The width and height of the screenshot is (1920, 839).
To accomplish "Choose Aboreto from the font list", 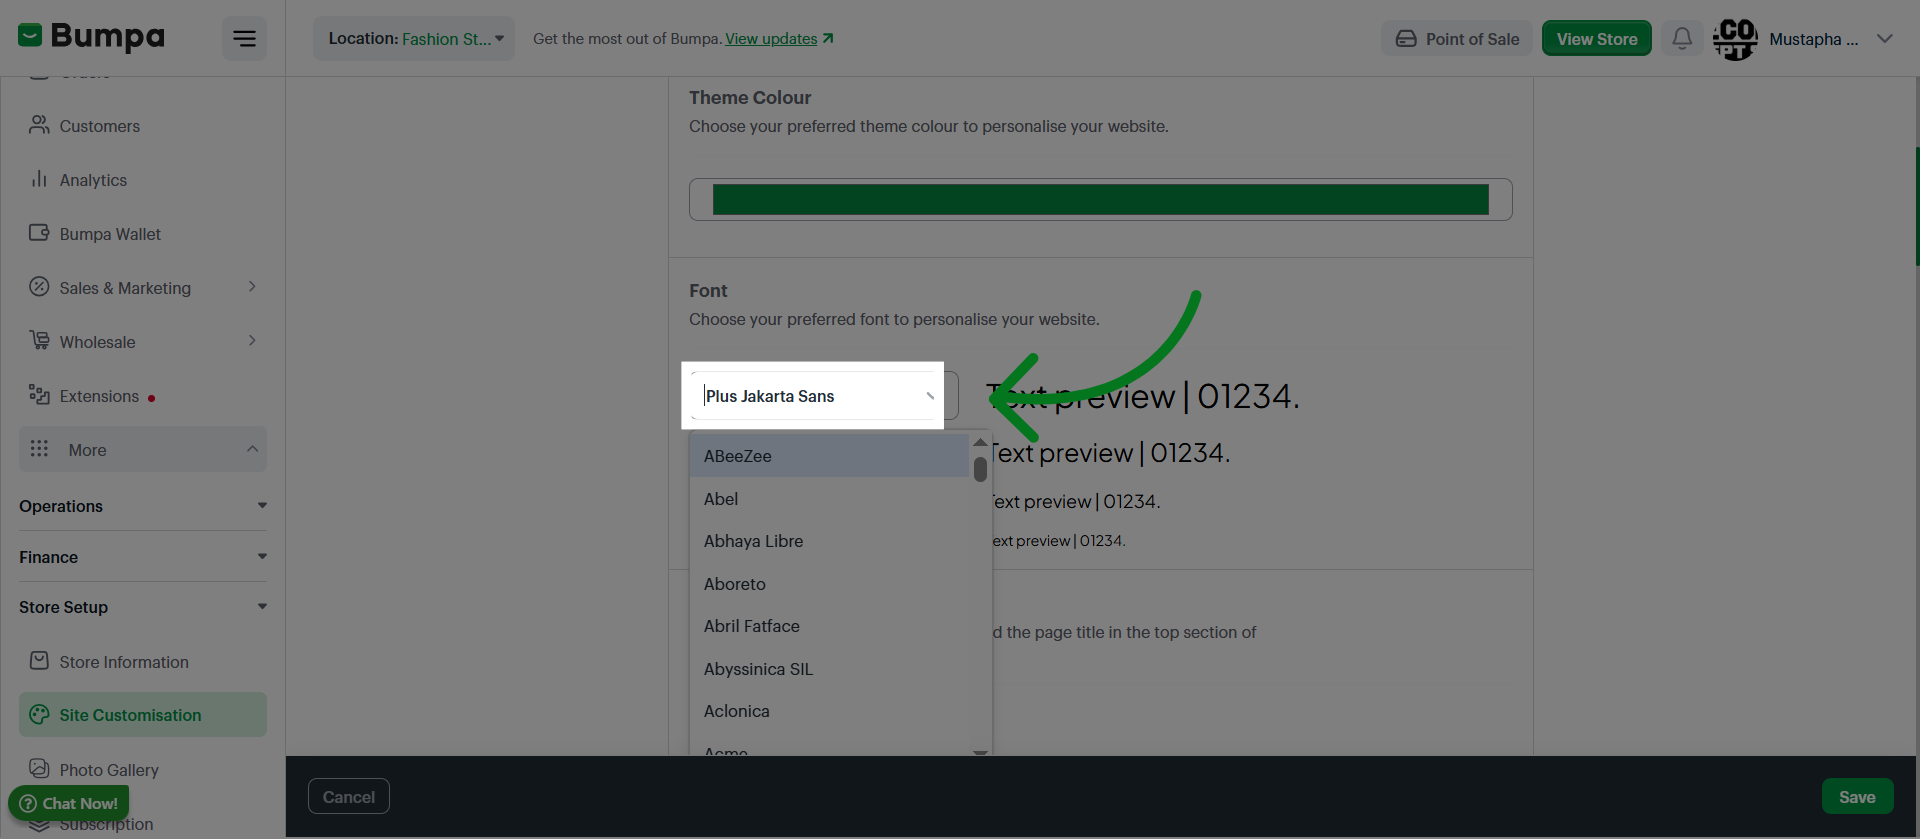I will pos(829,584).
